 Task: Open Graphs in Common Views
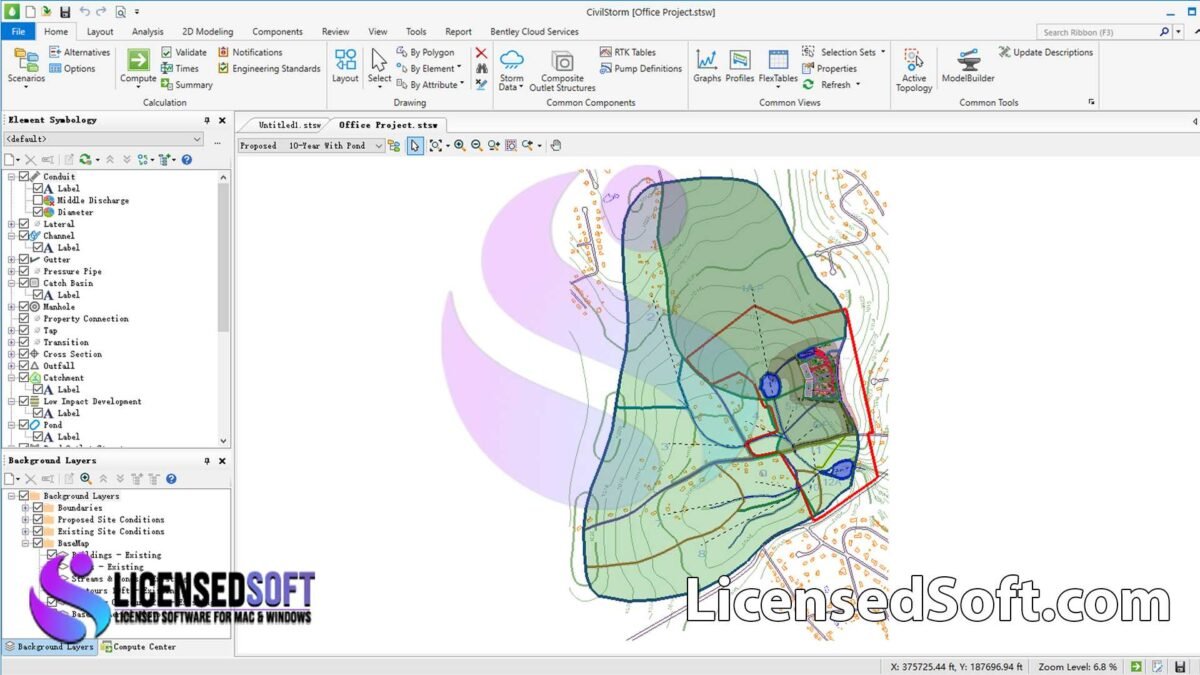(707, 66)
